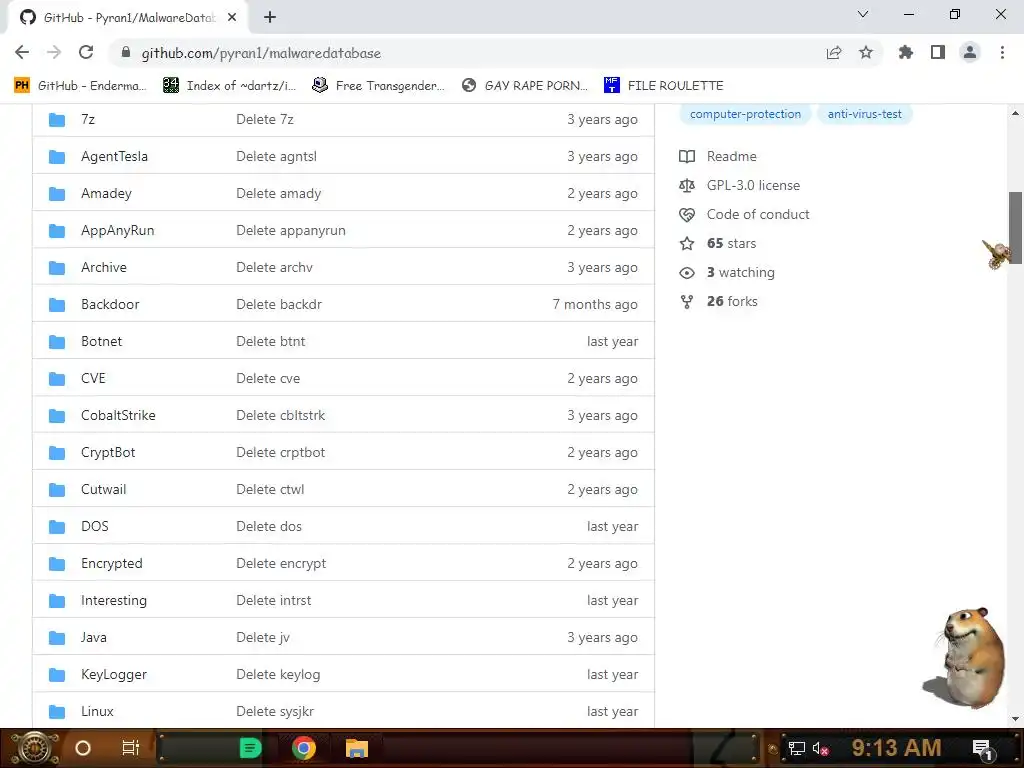The image size is (1024, 768).
Task: Click the heart icon beside Code of conduct
Action: tap(686, 214)
